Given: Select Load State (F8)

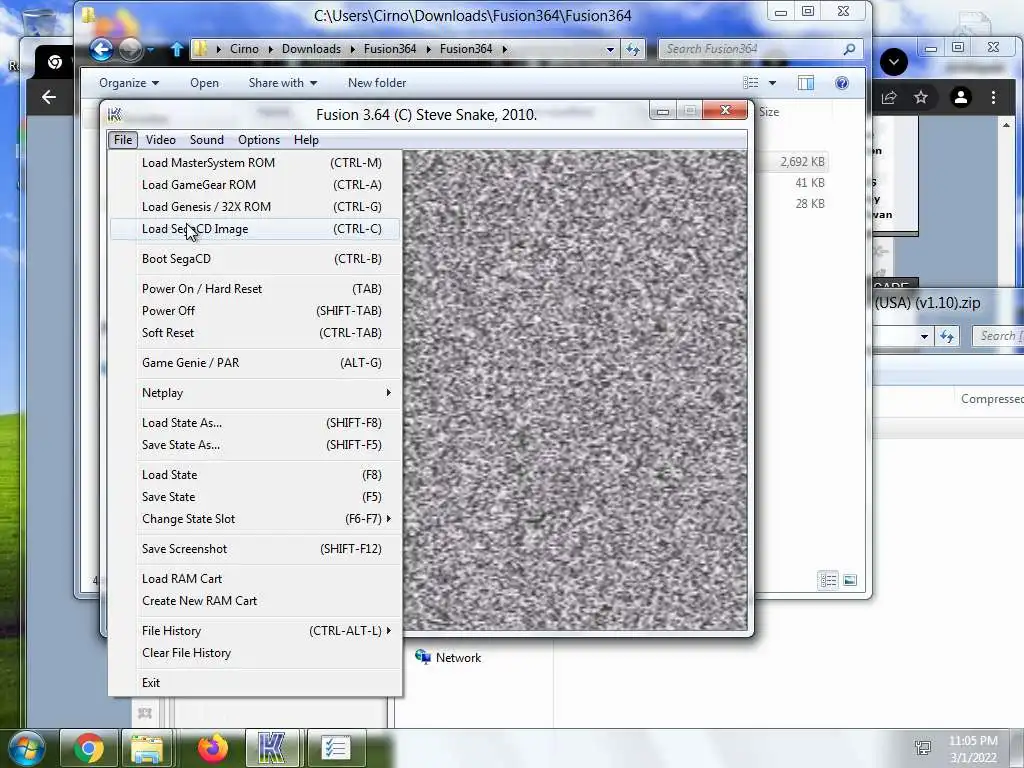Looking at the screenshot, I should 255,475.
